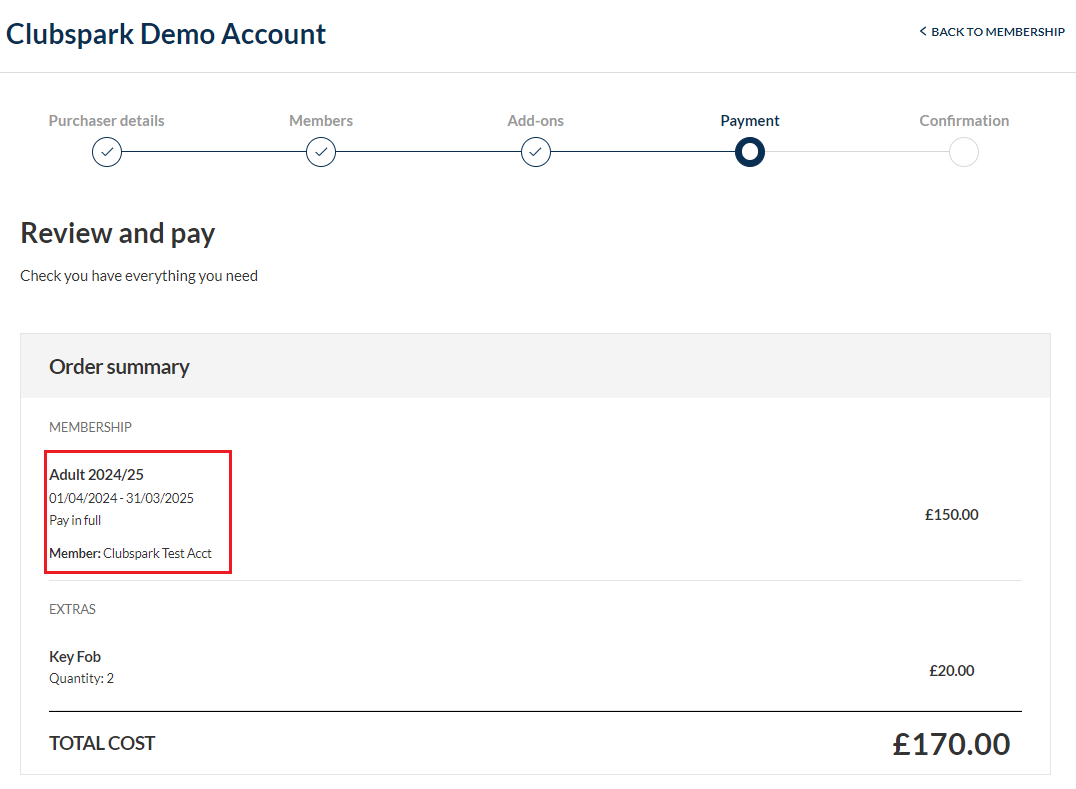Select the Add-ons step label

536,121
